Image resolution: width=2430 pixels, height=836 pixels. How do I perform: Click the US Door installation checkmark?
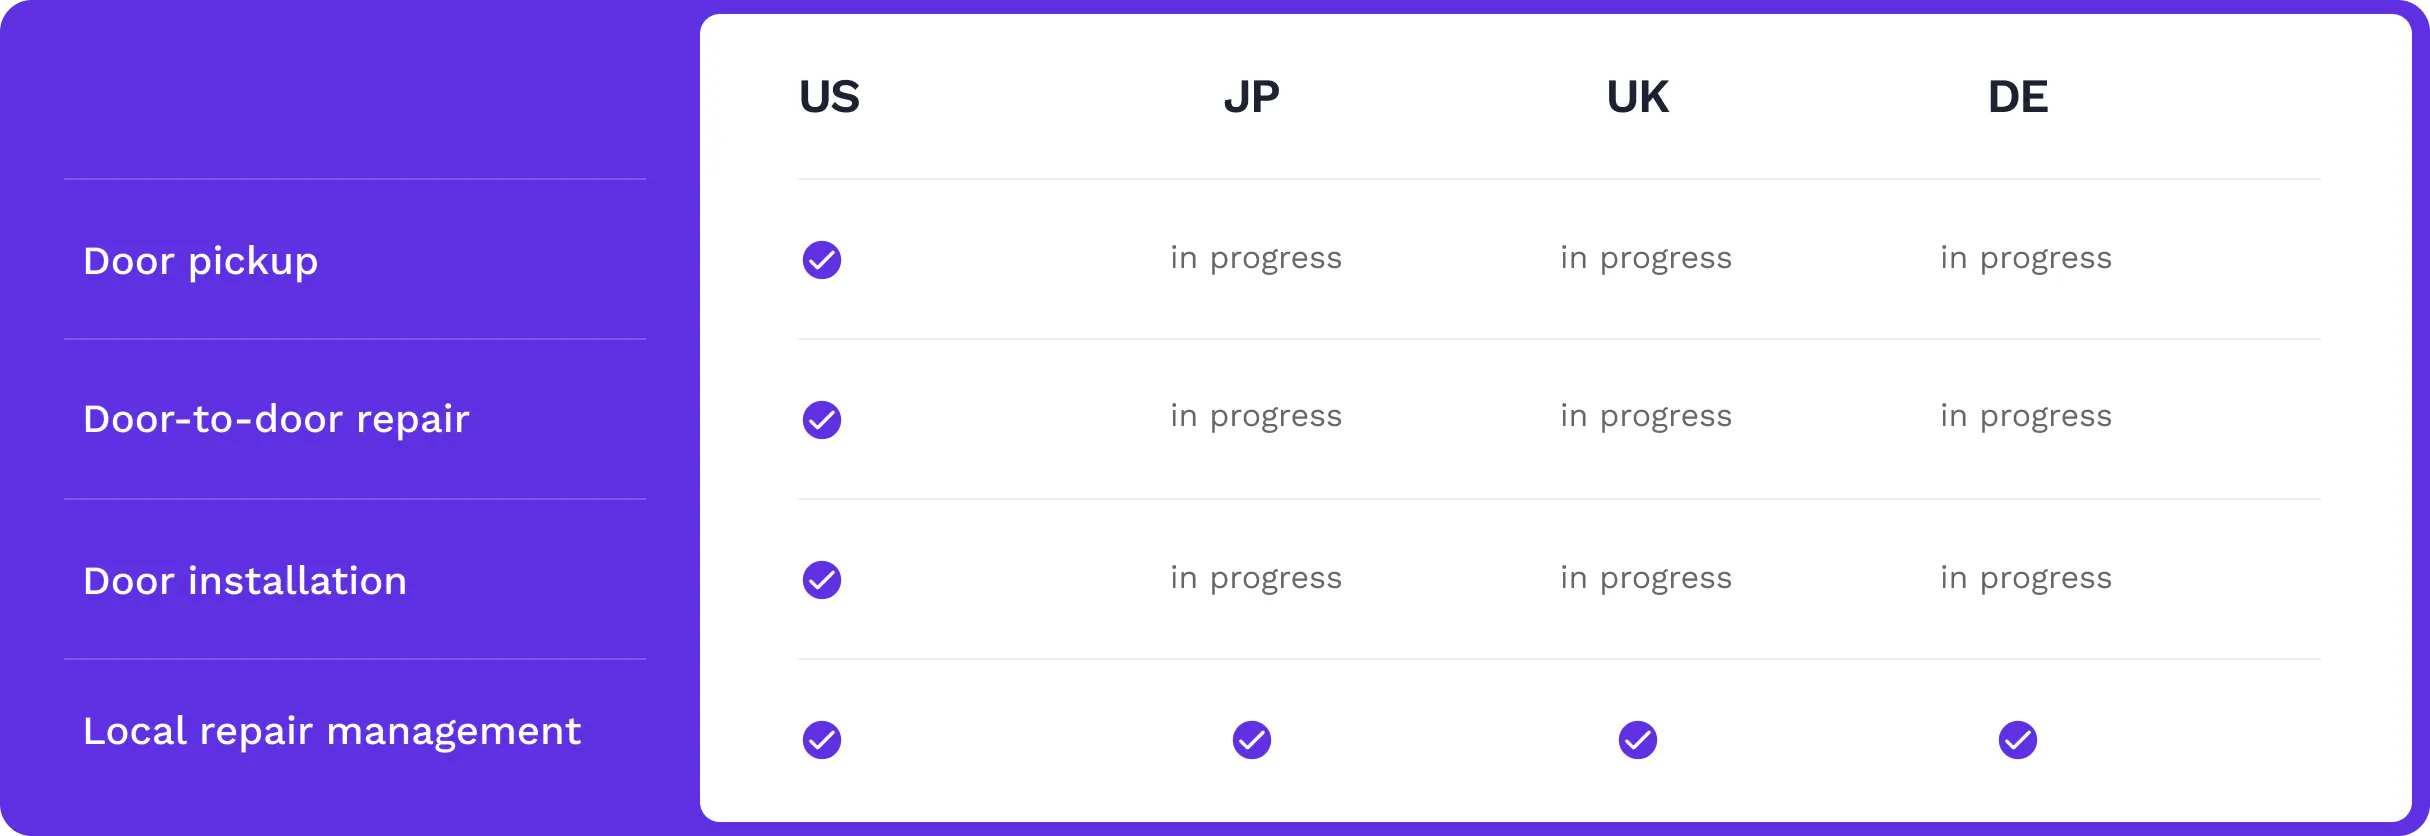click(822, 580)
